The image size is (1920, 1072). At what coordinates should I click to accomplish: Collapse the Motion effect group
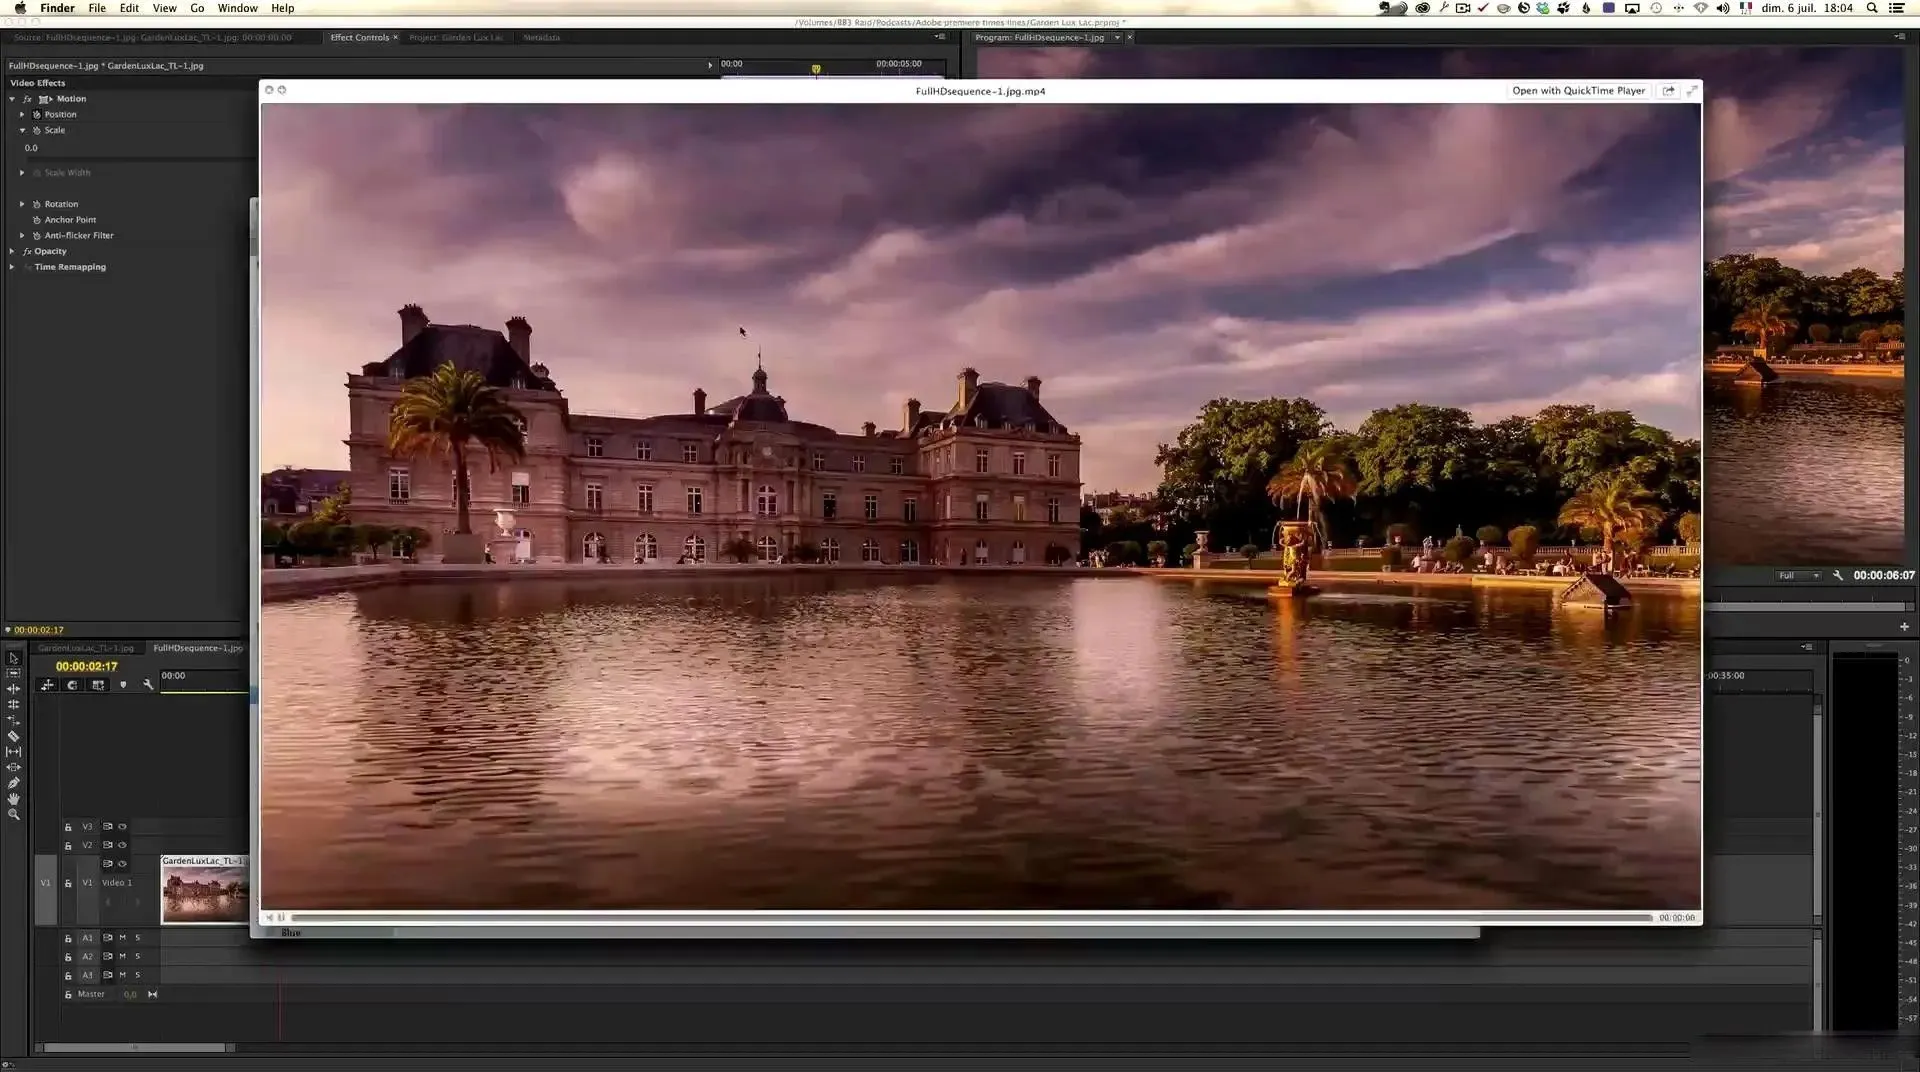coord(12,99)
